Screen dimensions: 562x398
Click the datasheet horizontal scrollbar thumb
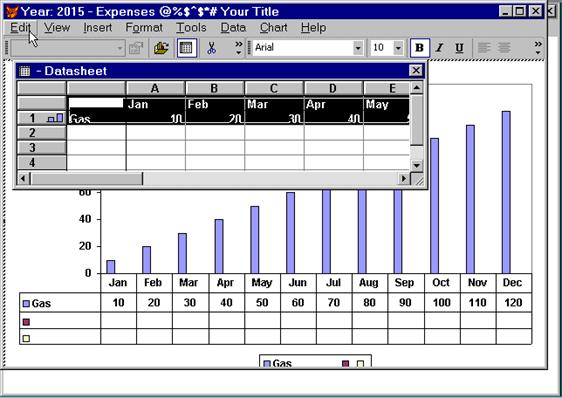pos(87,178)
